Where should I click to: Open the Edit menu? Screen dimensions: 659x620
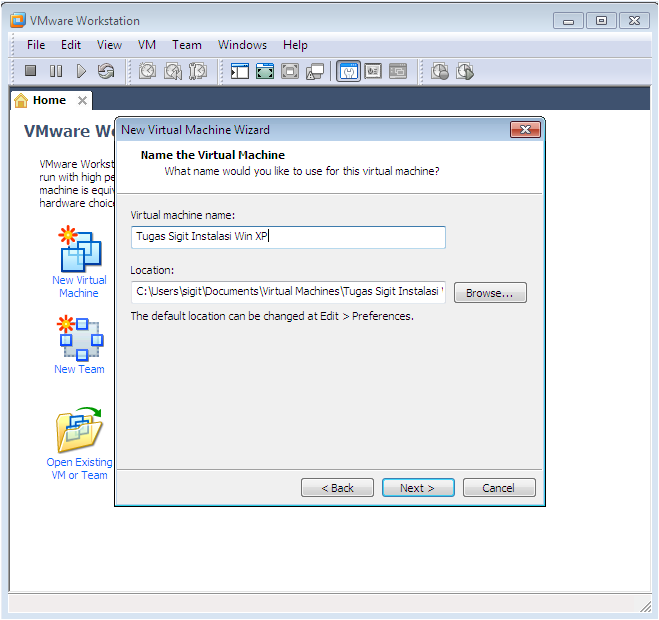(71, 45)
